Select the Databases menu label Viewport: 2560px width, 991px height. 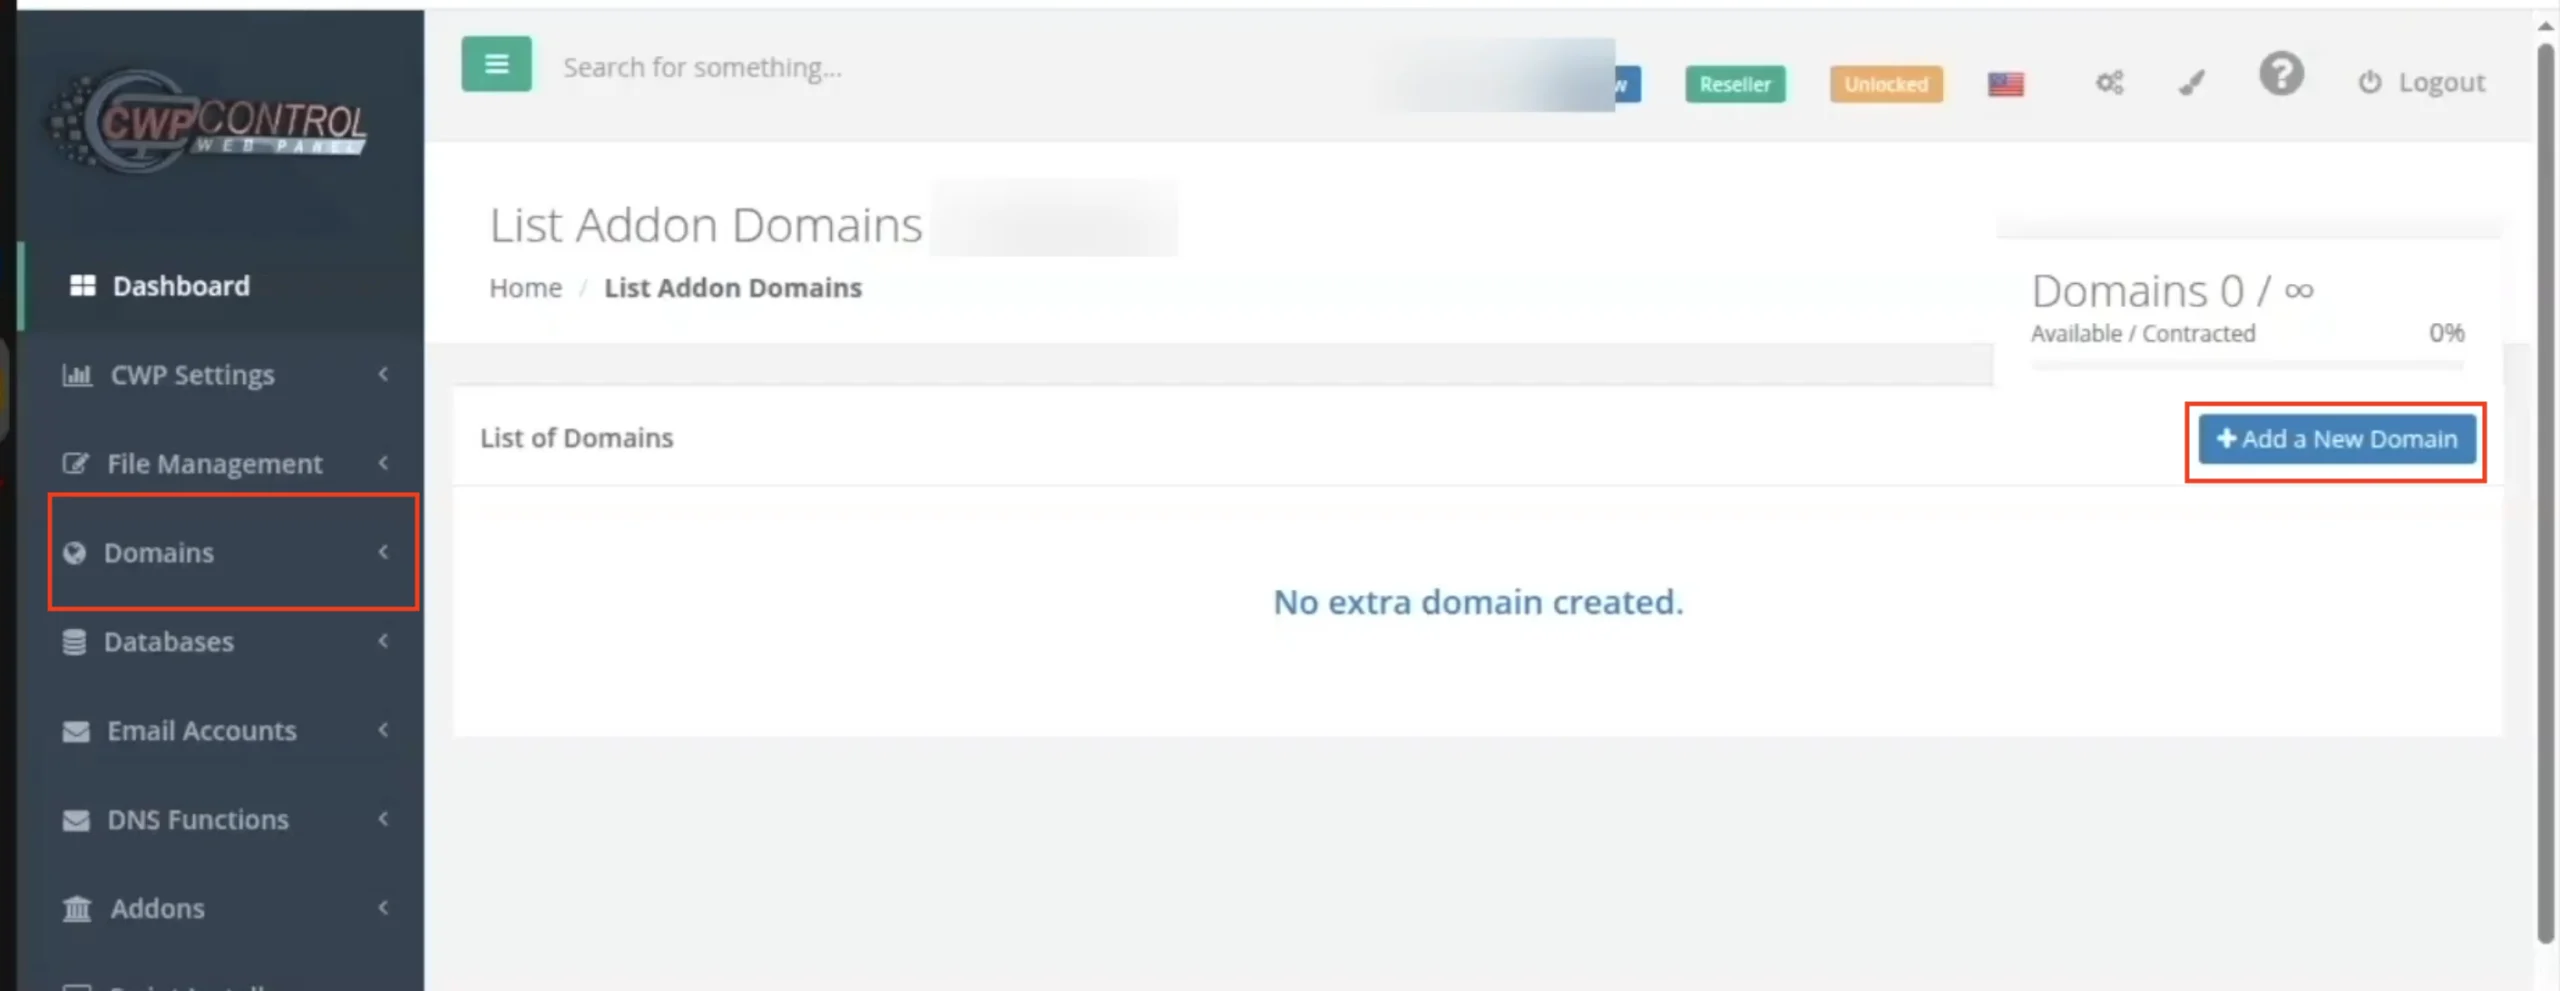click(x=169, y=642)
